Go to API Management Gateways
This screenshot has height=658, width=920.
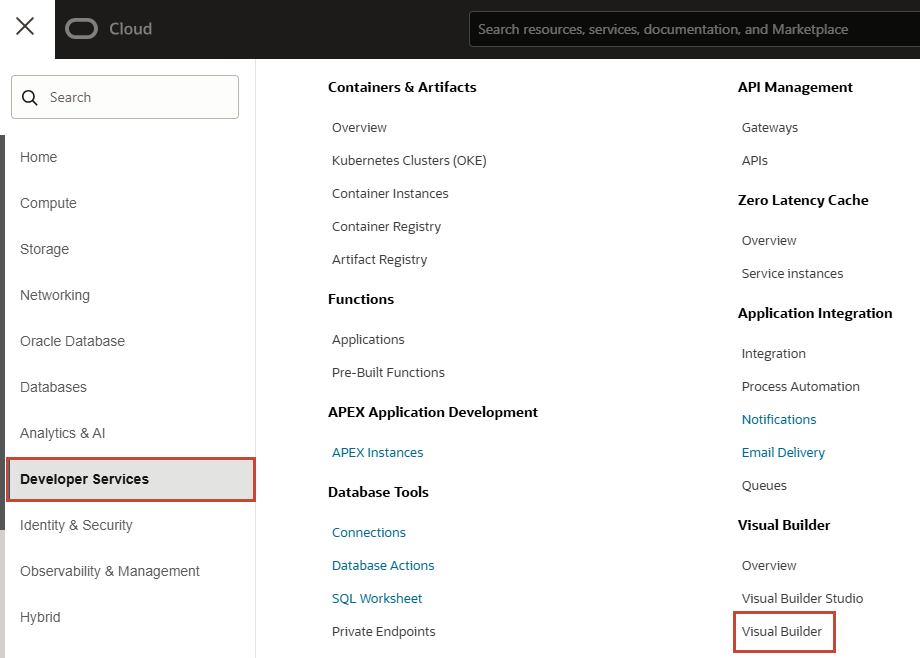[769, 127]
